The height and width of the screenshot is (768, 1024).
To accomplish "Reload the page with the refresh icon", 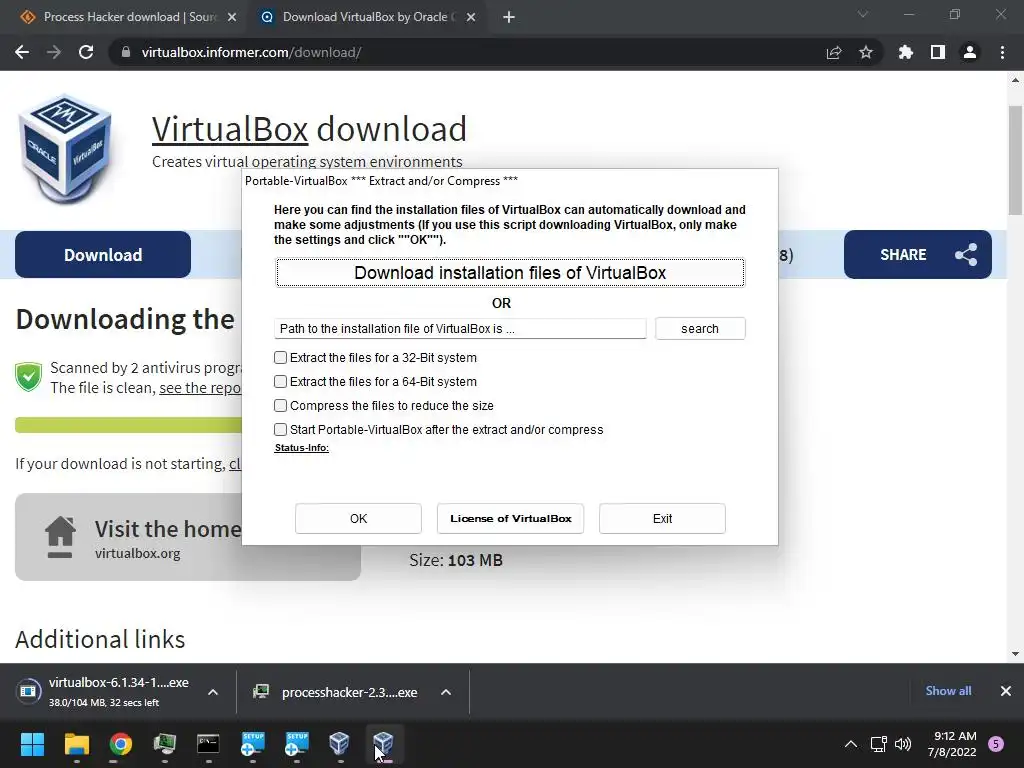I will pyautogui.click(x=86, y=52).
